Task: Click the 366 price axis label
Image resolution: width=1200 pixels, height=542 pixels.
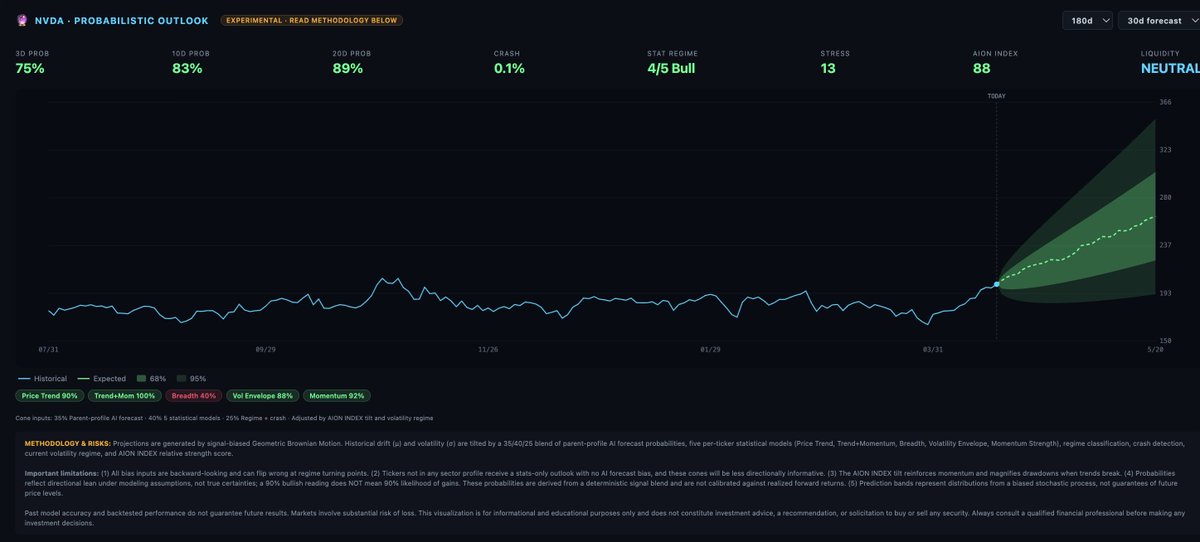Action: [x=1165, y=102]
